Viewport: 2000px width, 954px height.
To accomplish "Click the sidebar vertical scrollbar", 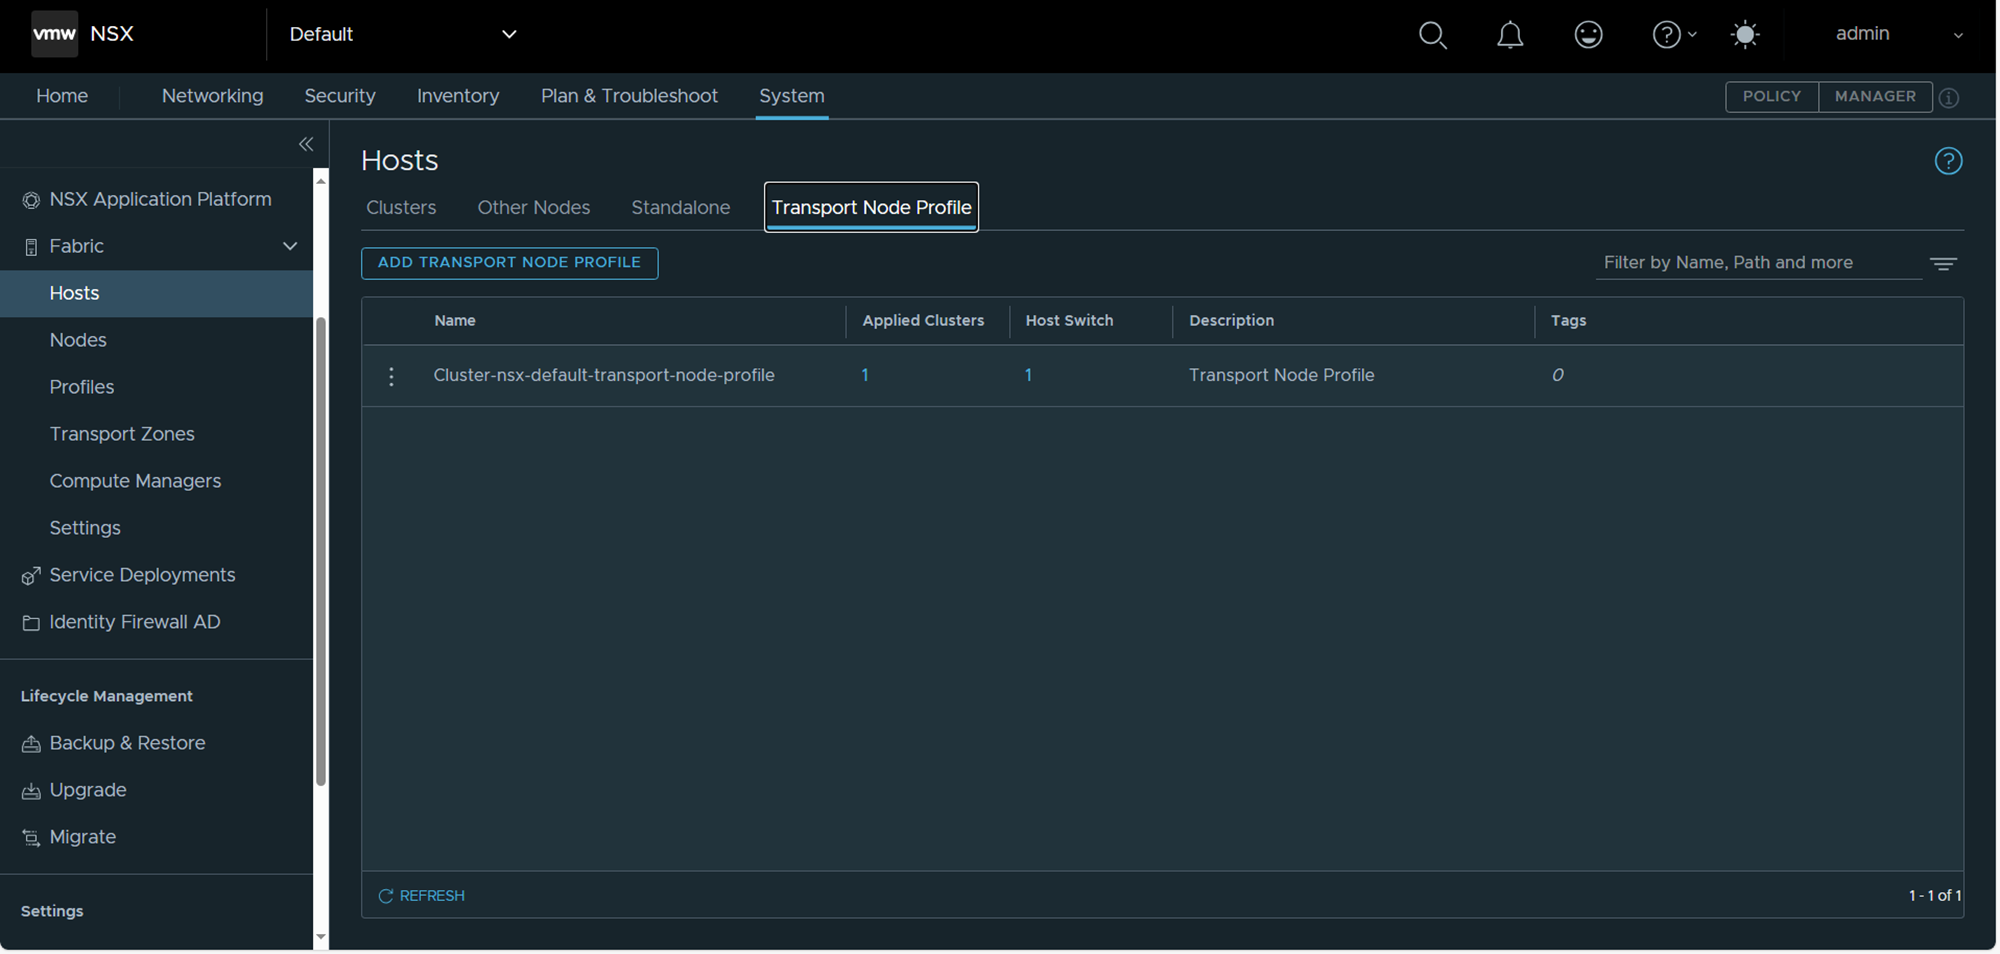I will click(321, 551).
